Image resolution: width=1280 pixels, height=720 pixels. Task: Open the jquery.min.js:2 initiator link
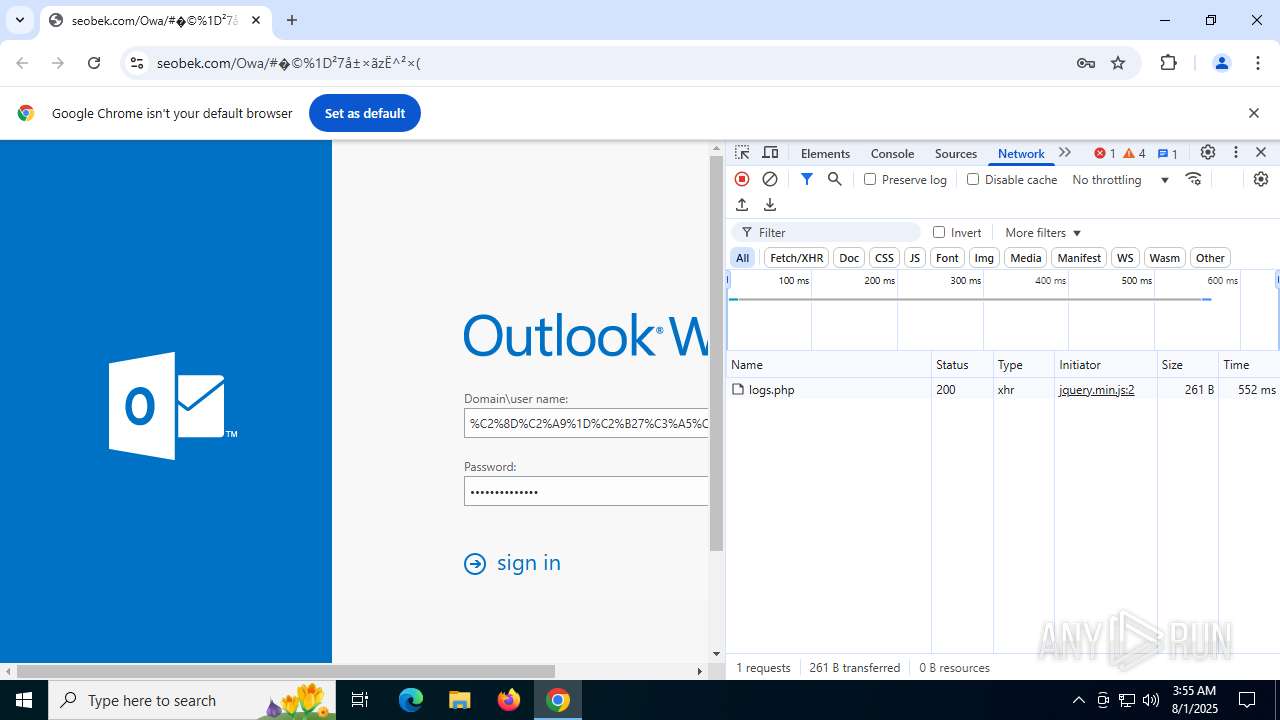(1096, 390)
